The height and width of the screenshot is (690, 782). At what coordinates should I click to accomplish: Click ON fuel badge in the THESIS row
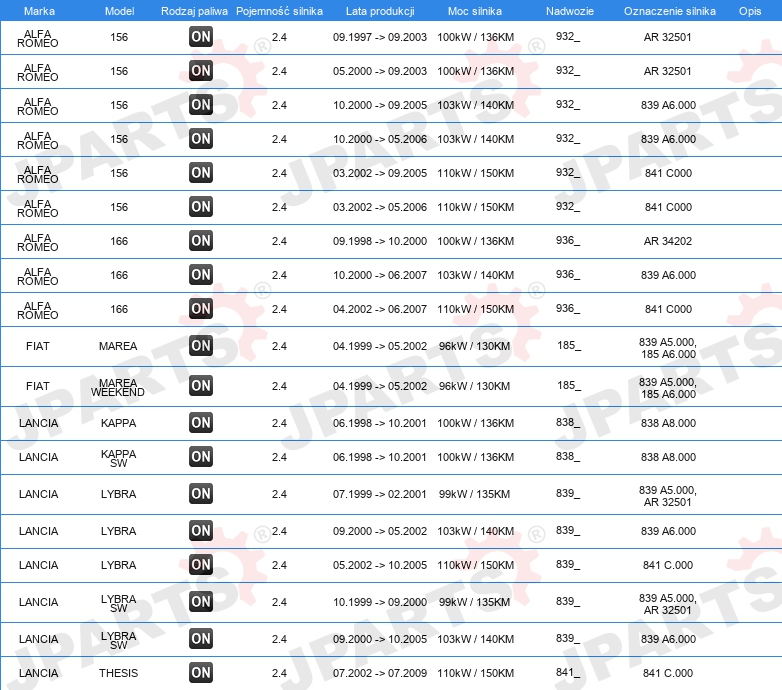(x=201, y=672)
